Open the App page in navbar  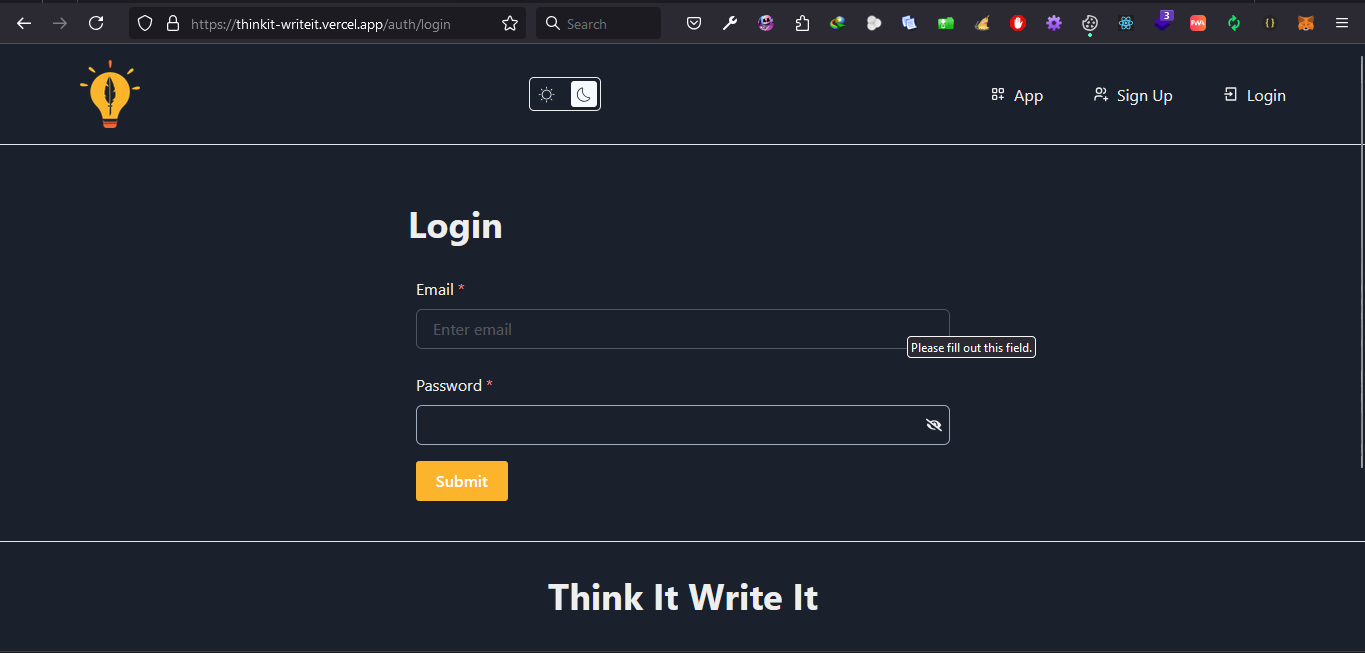pyautogui.click(x=1017, y=96)
